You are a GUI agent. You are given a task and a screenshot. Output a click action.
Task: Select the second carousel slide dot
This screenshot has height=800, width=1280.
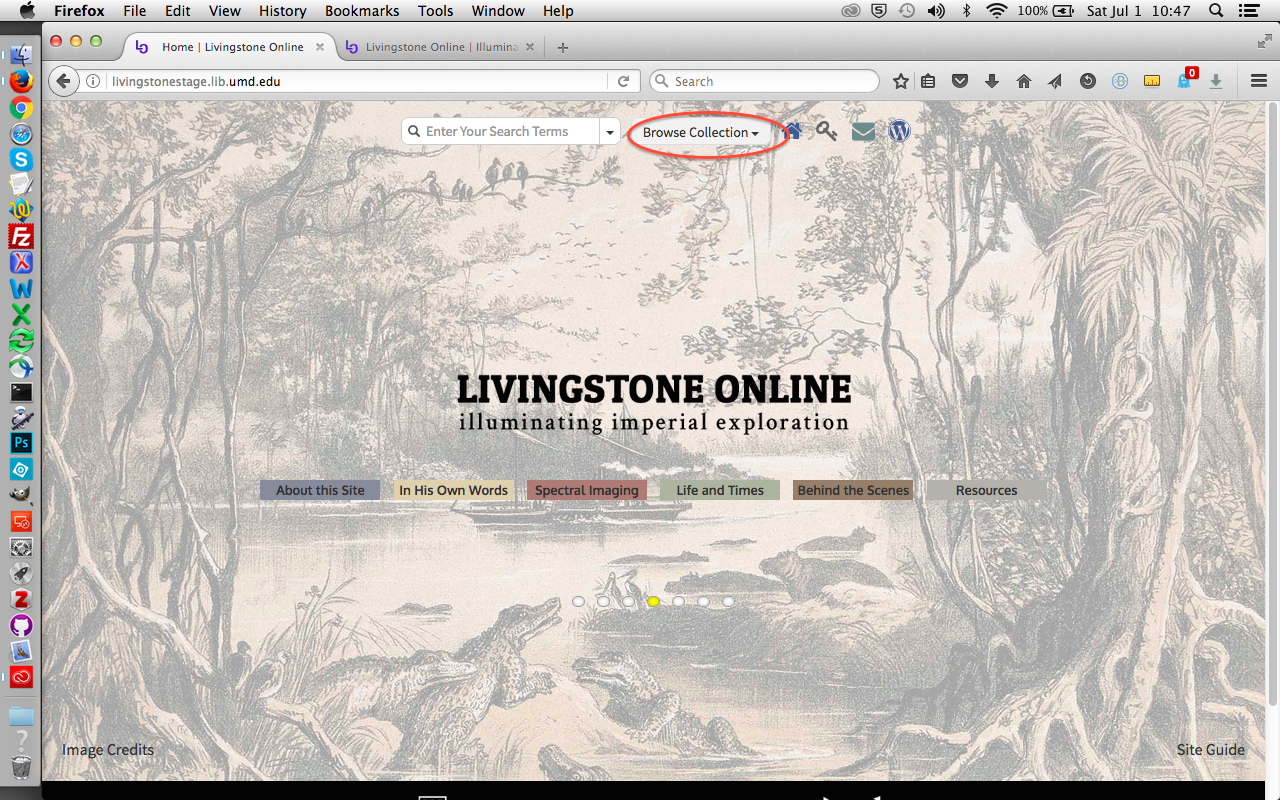click(x=603, y=601)
